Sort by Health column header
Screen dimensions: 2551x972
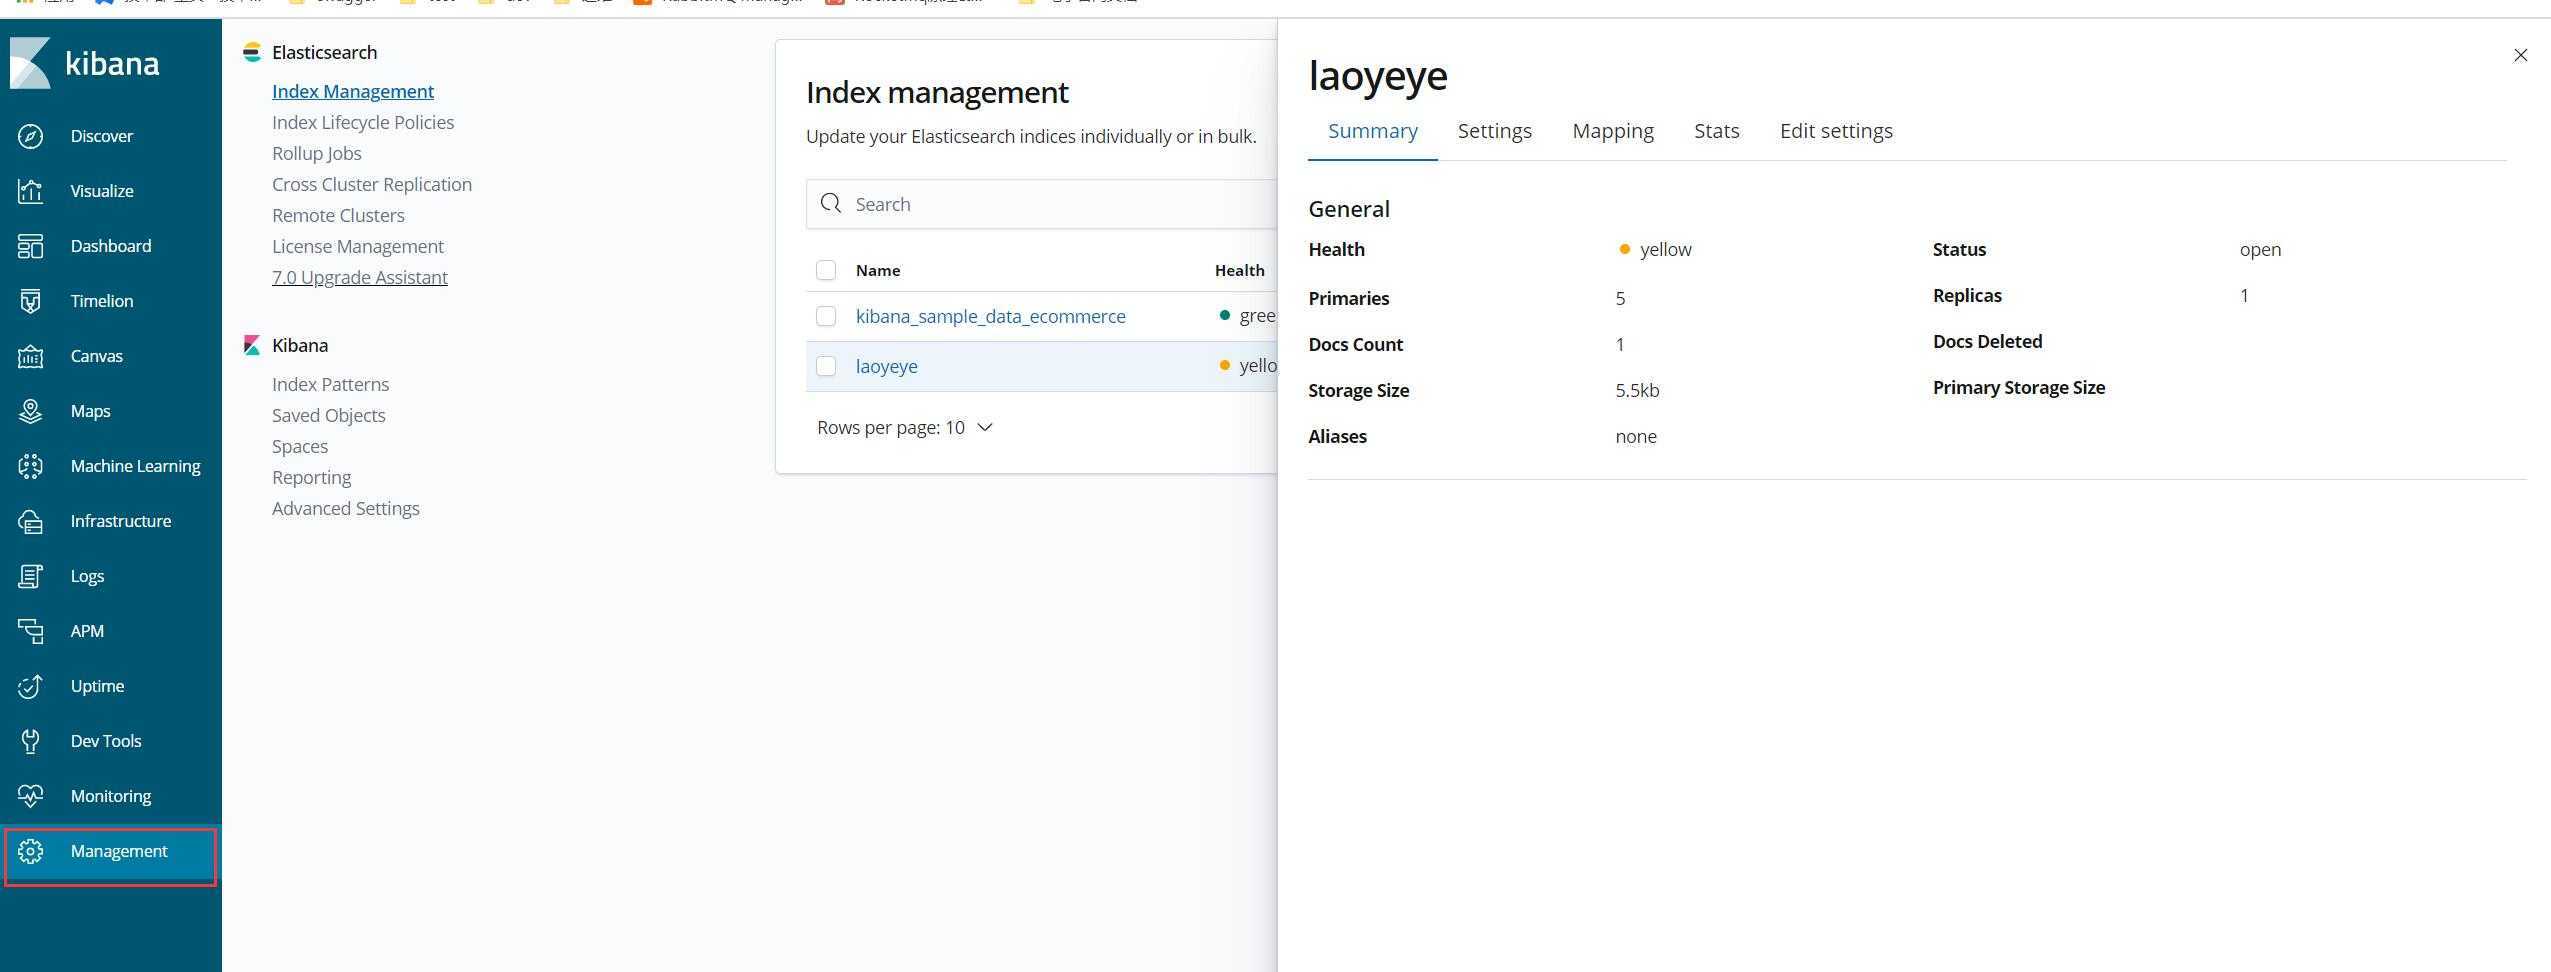pos(1240,270)
